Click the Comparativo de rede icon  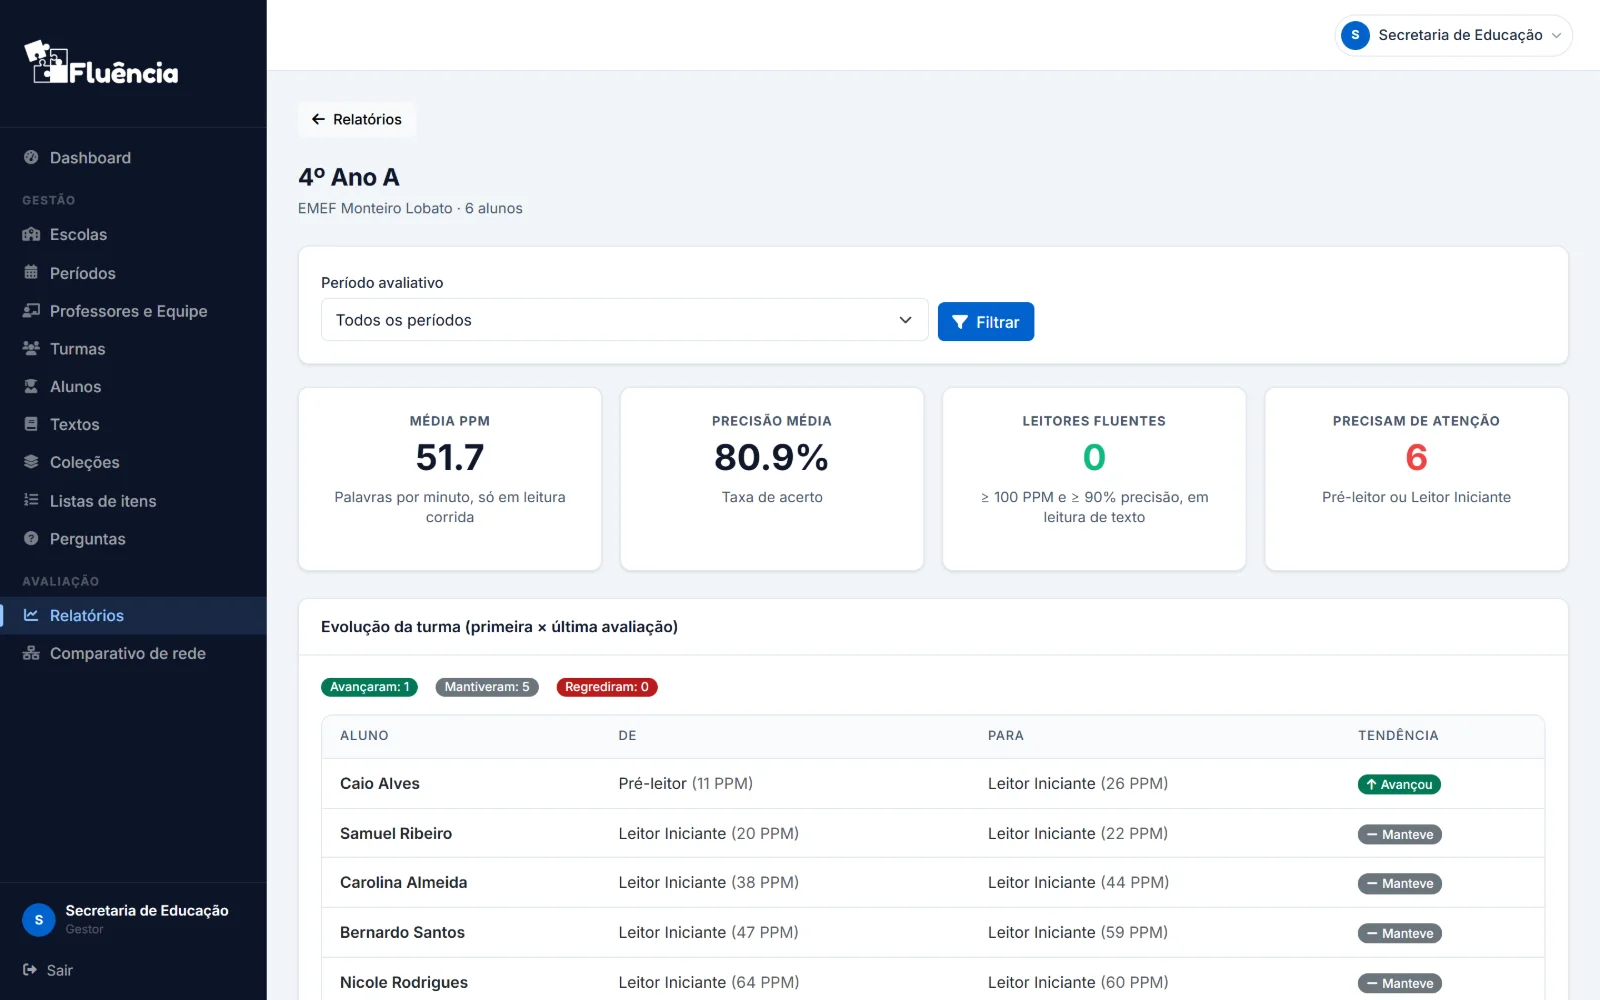click(x=31, y=653)
